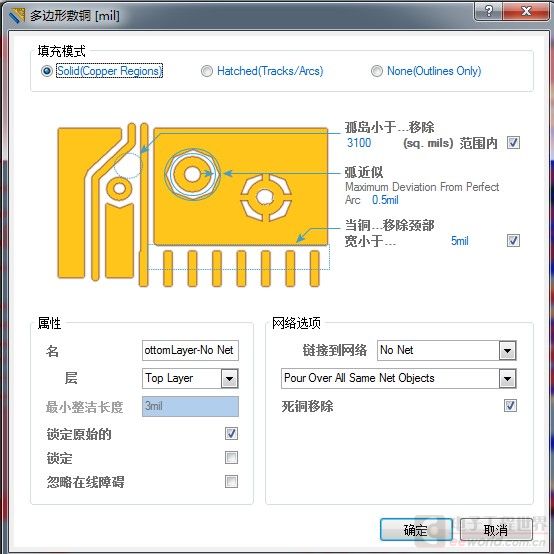554x554 pixels.
Task: Edit the 3100 sq. mils island value
Action: pyautogui.click(x=359, y=143)
